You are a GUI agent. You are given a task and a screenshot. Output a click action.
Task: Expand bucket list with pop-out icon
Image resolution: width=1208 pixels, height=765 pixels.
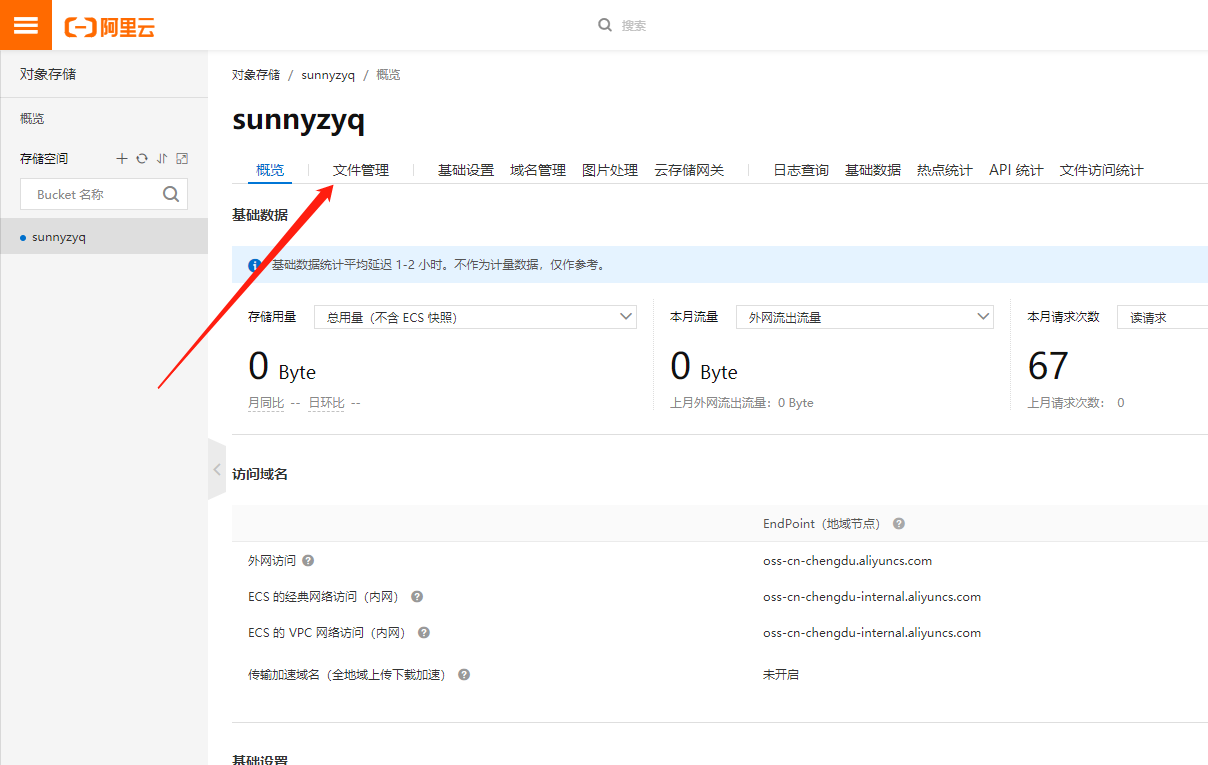(182, 159)
